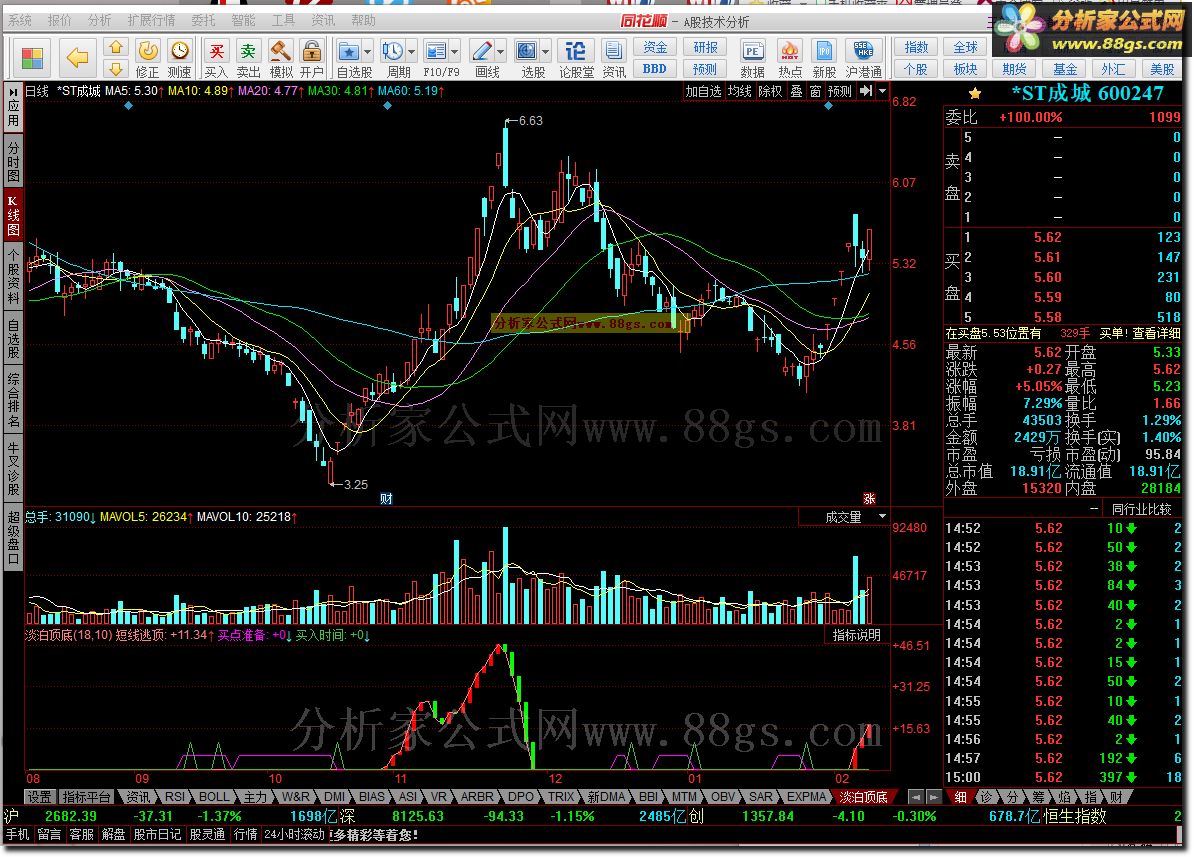Click the page-up arrow icon
Image resolution: width=1194 pixels, height=857 pixels.
point(116,47)
